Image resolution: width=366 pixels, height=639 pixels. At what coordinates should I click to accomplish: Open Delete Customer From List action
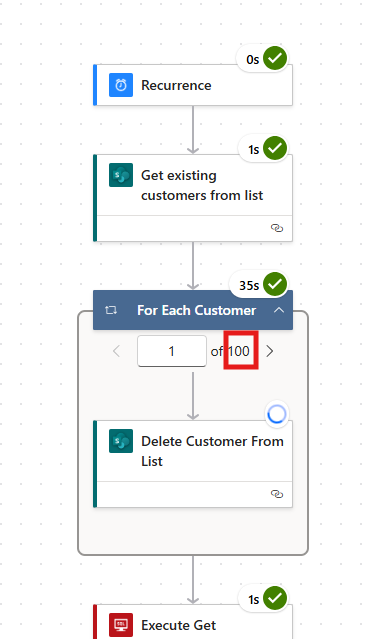[193, 464]
